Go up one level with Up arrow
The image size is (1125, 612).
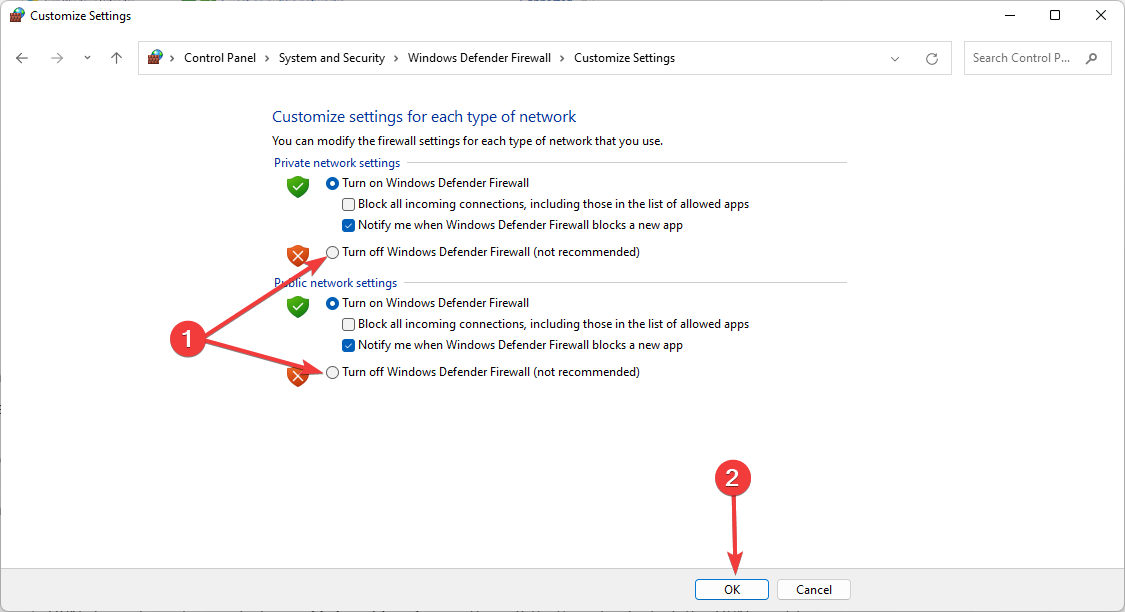tap(116, 58)
